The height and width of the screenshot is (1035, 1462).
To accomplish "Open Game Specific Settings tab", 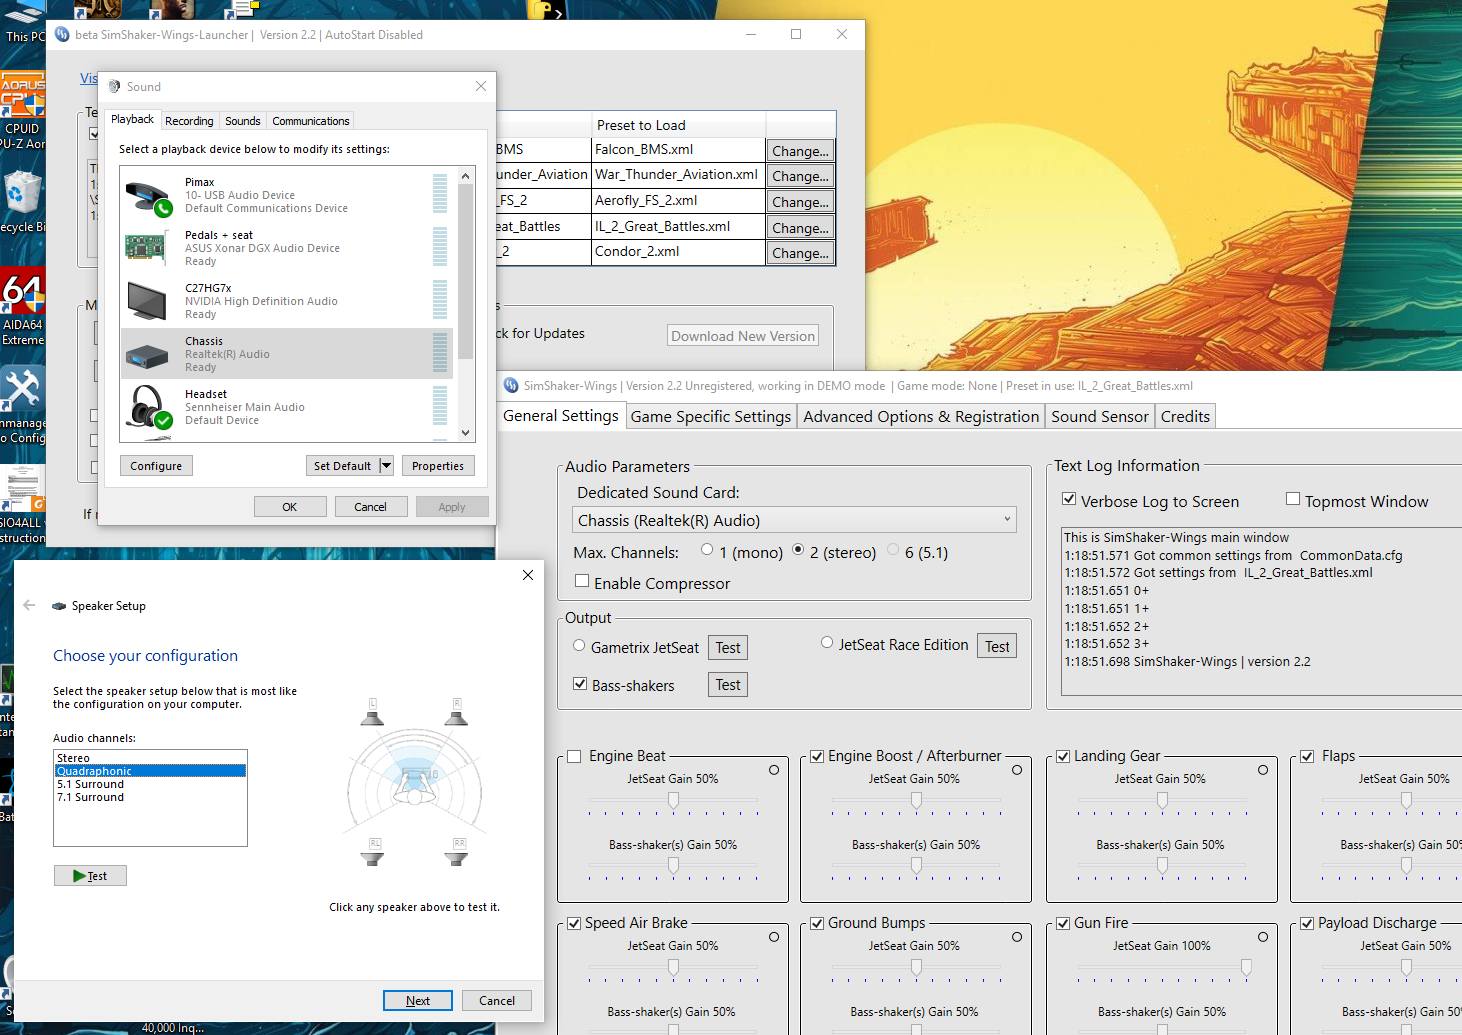I will click(x=711, y=416).
